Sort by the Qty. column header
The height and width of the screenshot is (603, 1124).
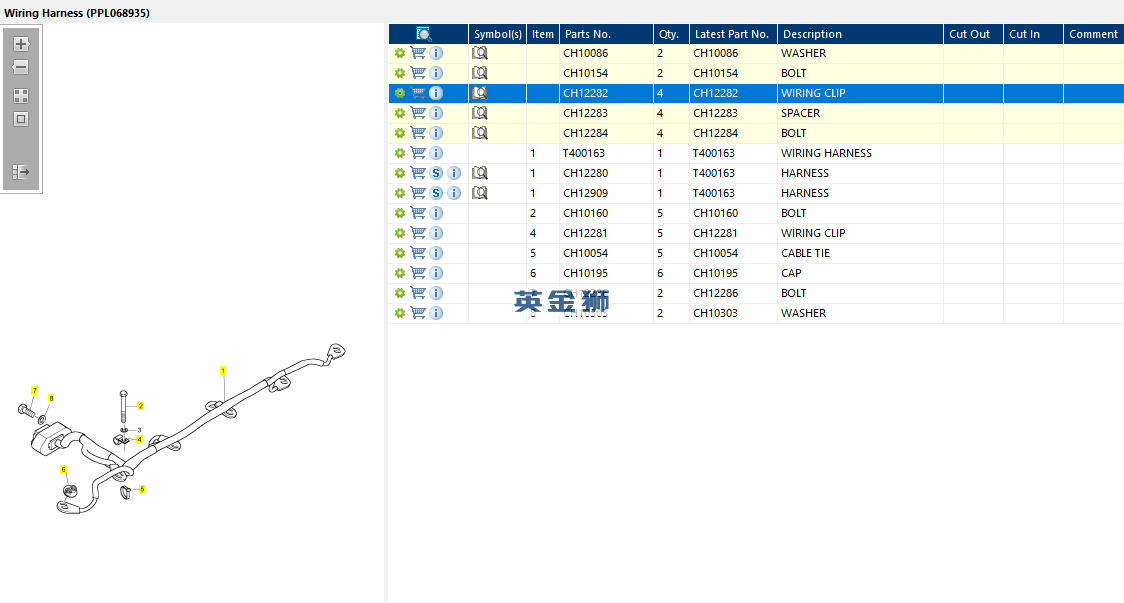coord(672,34)
